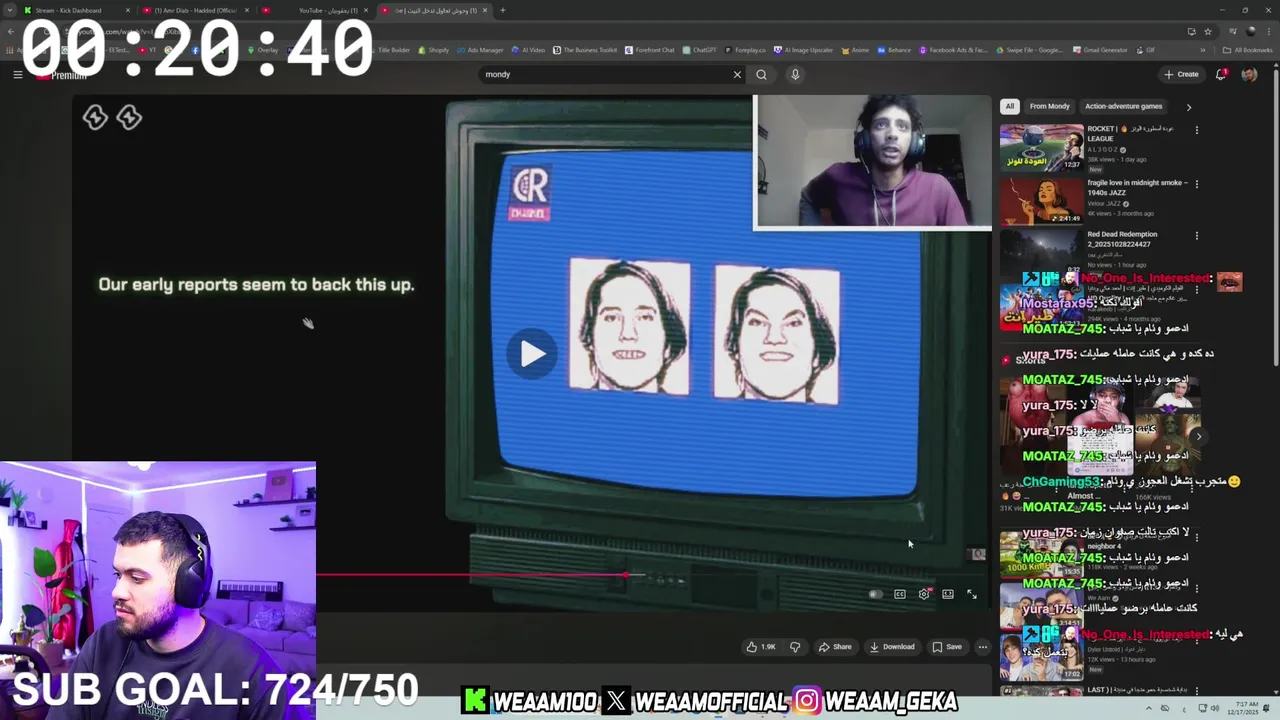Open 'Dyler Untold' video thumbnail with 17:02 duration
This screenshot has width=1280, height=720.
pyautogui.click(x=1041, y=655)
